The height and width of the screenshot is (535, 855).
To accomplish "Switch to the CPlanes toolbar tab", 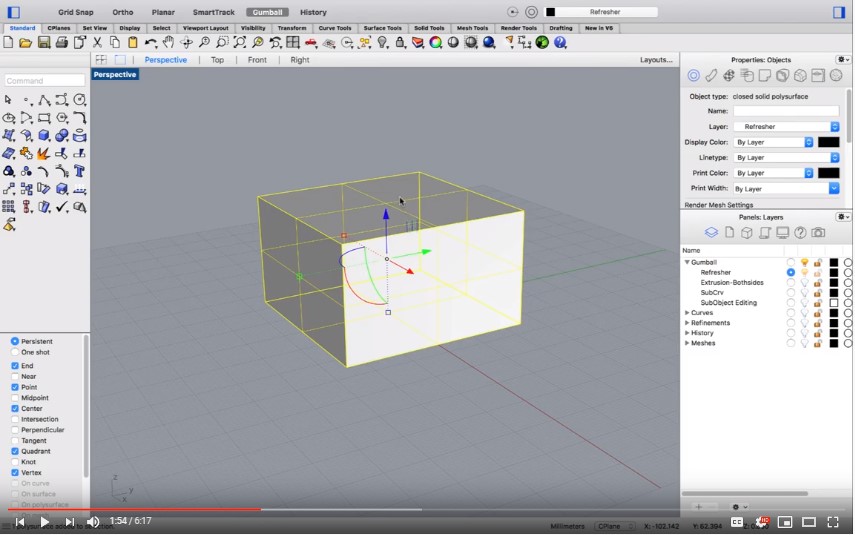I will click(x=58, y=28).
